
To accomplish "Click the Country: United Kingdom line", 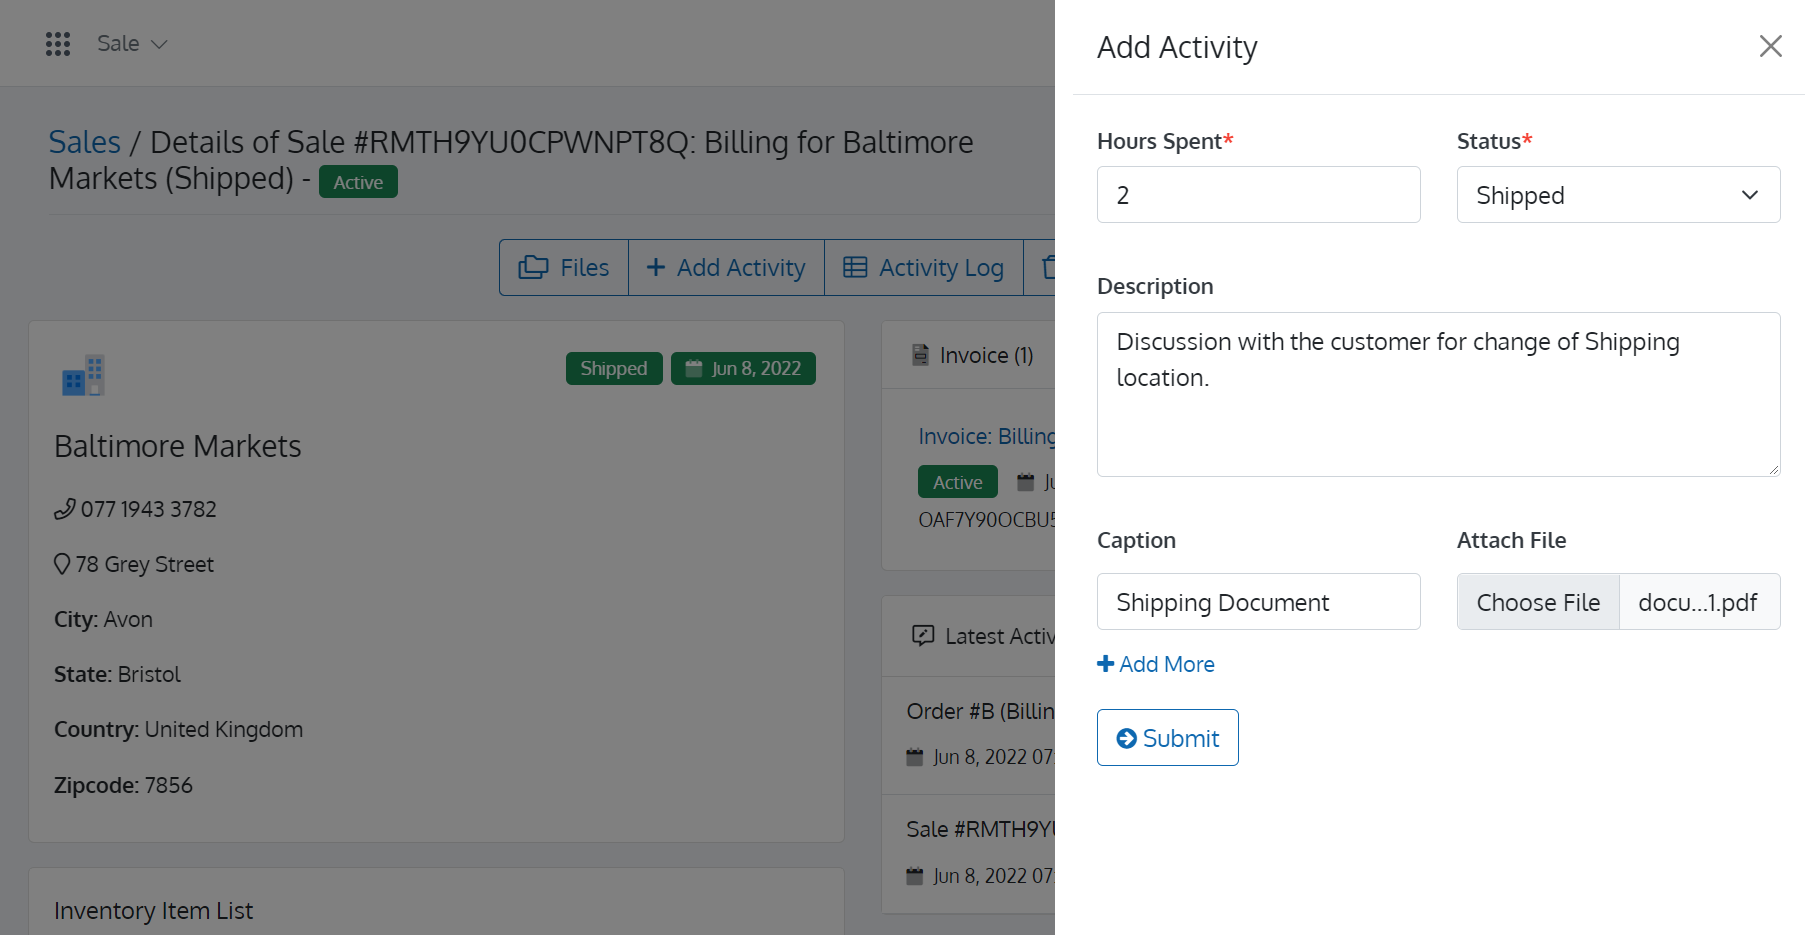I will pos(178,729).
